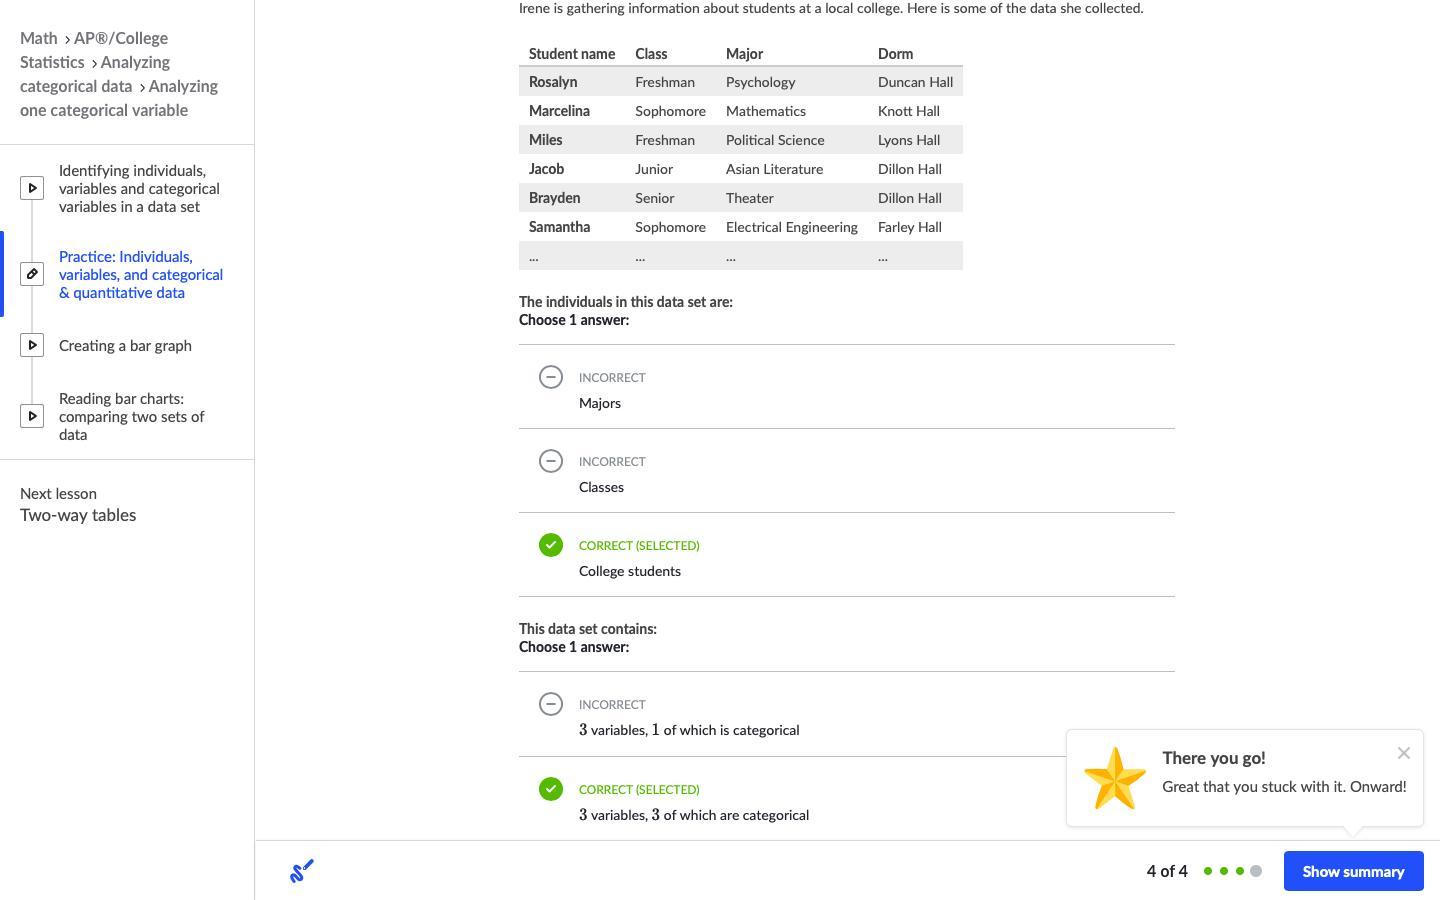Dismiss the There you go popup
This screenshot has width=1440, height=900.
click(1403, 753)
